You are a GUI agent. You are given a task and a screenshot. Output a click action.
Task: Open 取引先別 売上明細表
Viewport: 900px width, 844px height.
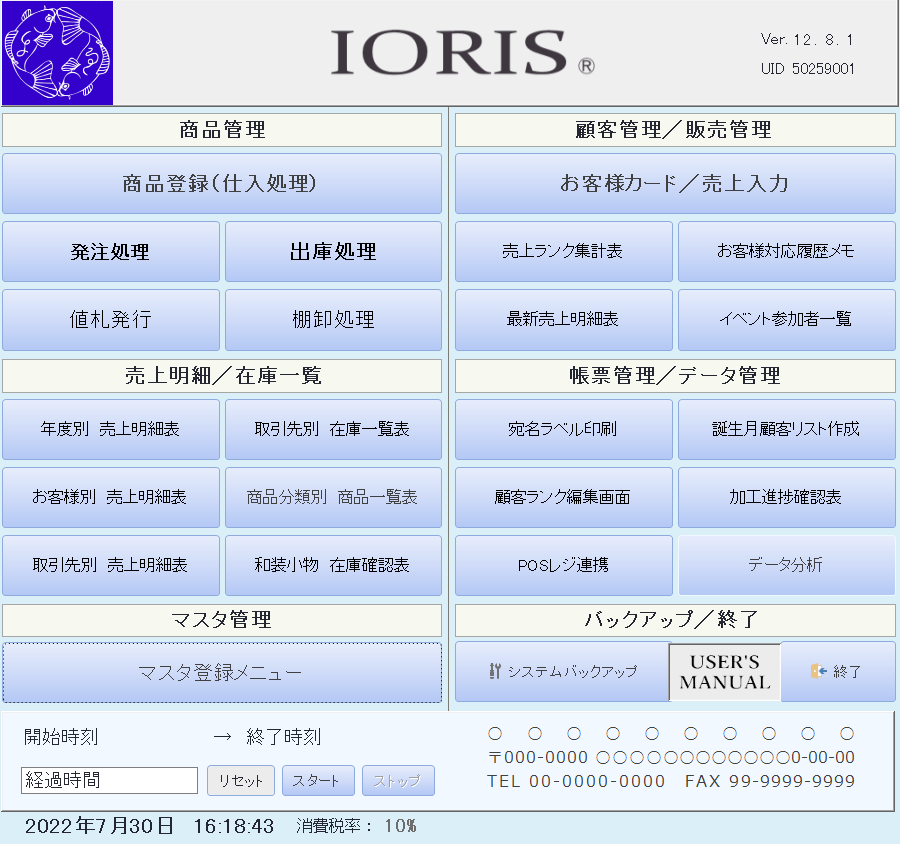(x=111, y=566)
